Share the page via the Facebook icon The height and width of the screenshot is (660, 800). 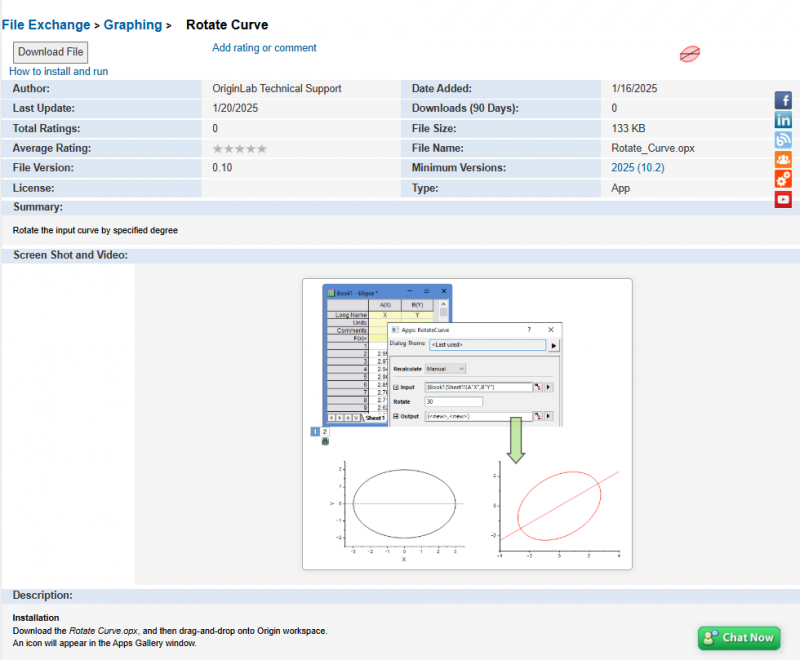pos(784,100)
